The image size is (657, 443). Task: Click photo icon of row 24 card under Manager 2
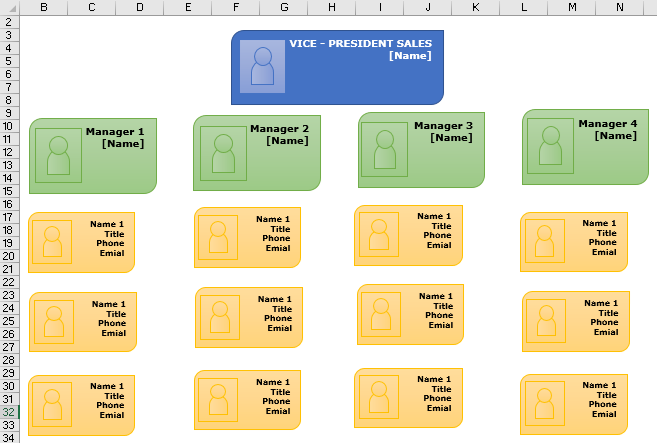[220, 317]
